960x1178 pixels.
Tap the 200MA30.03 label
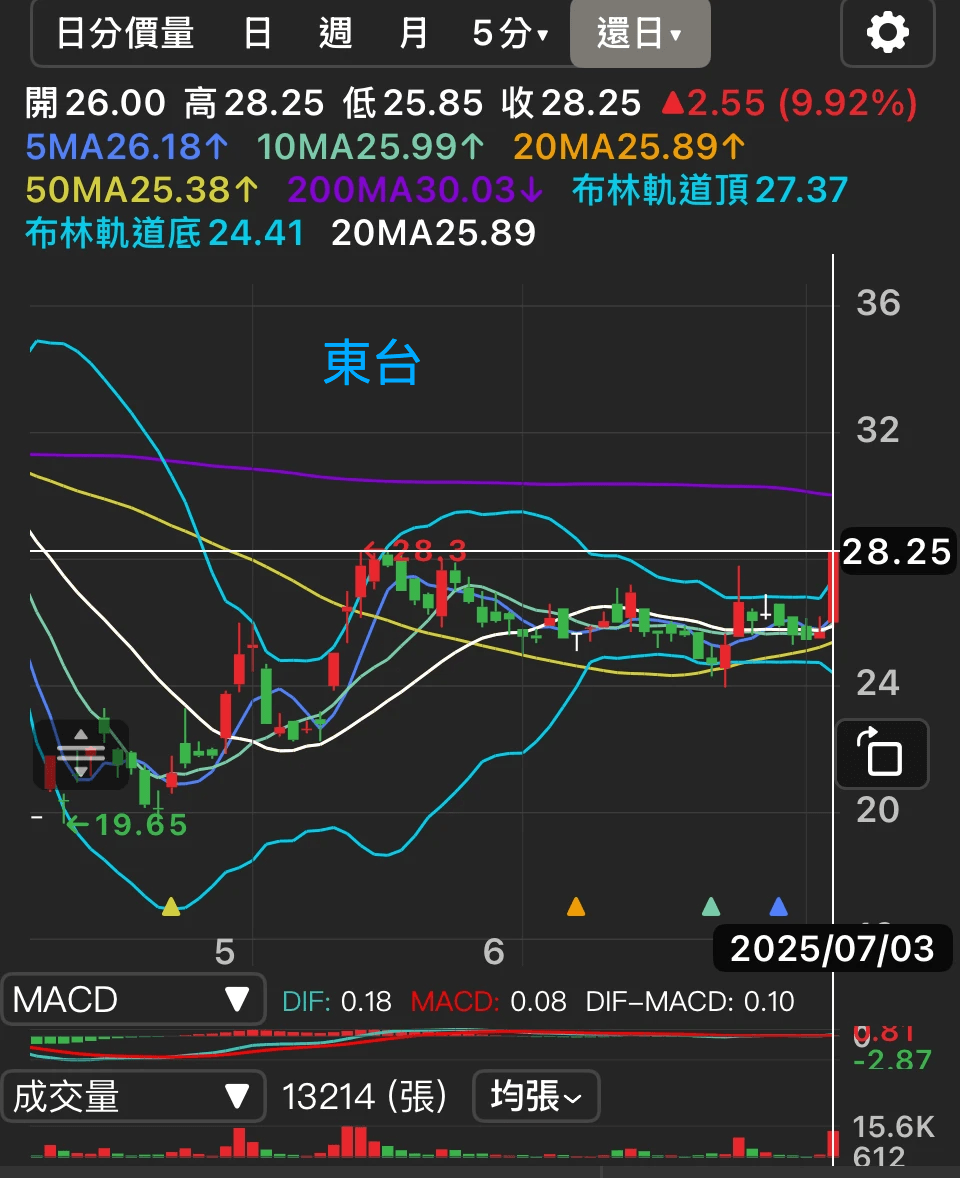pos(415,190)
